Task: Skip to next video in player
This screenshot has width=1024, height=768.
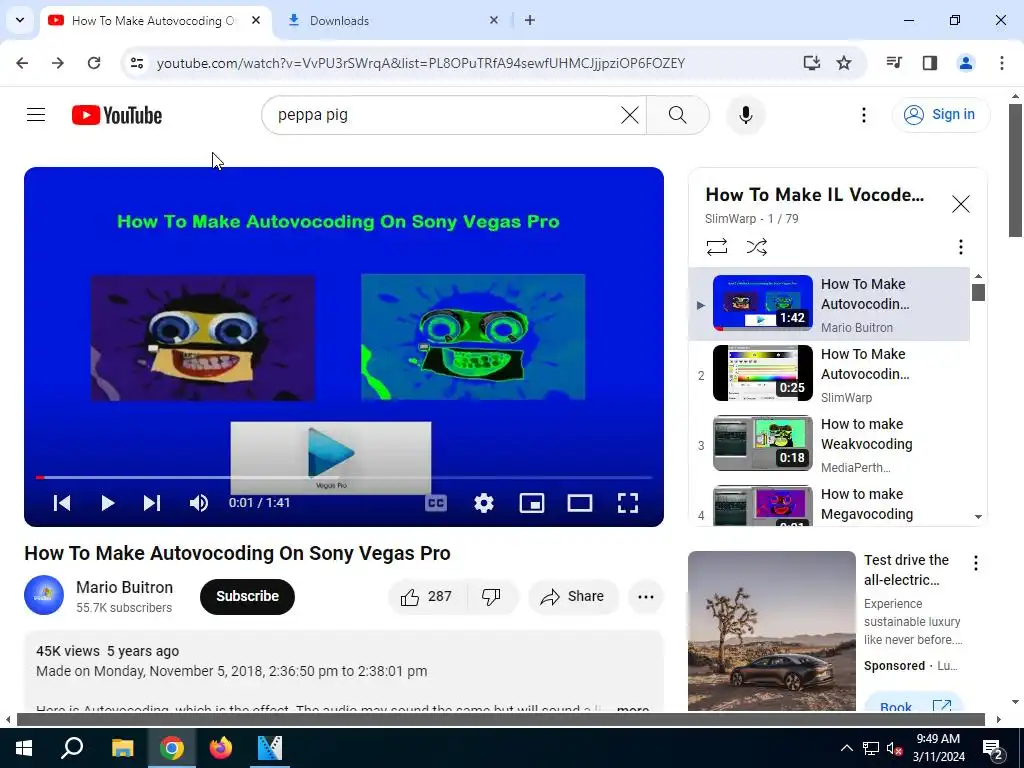Action: pos(152,503)
